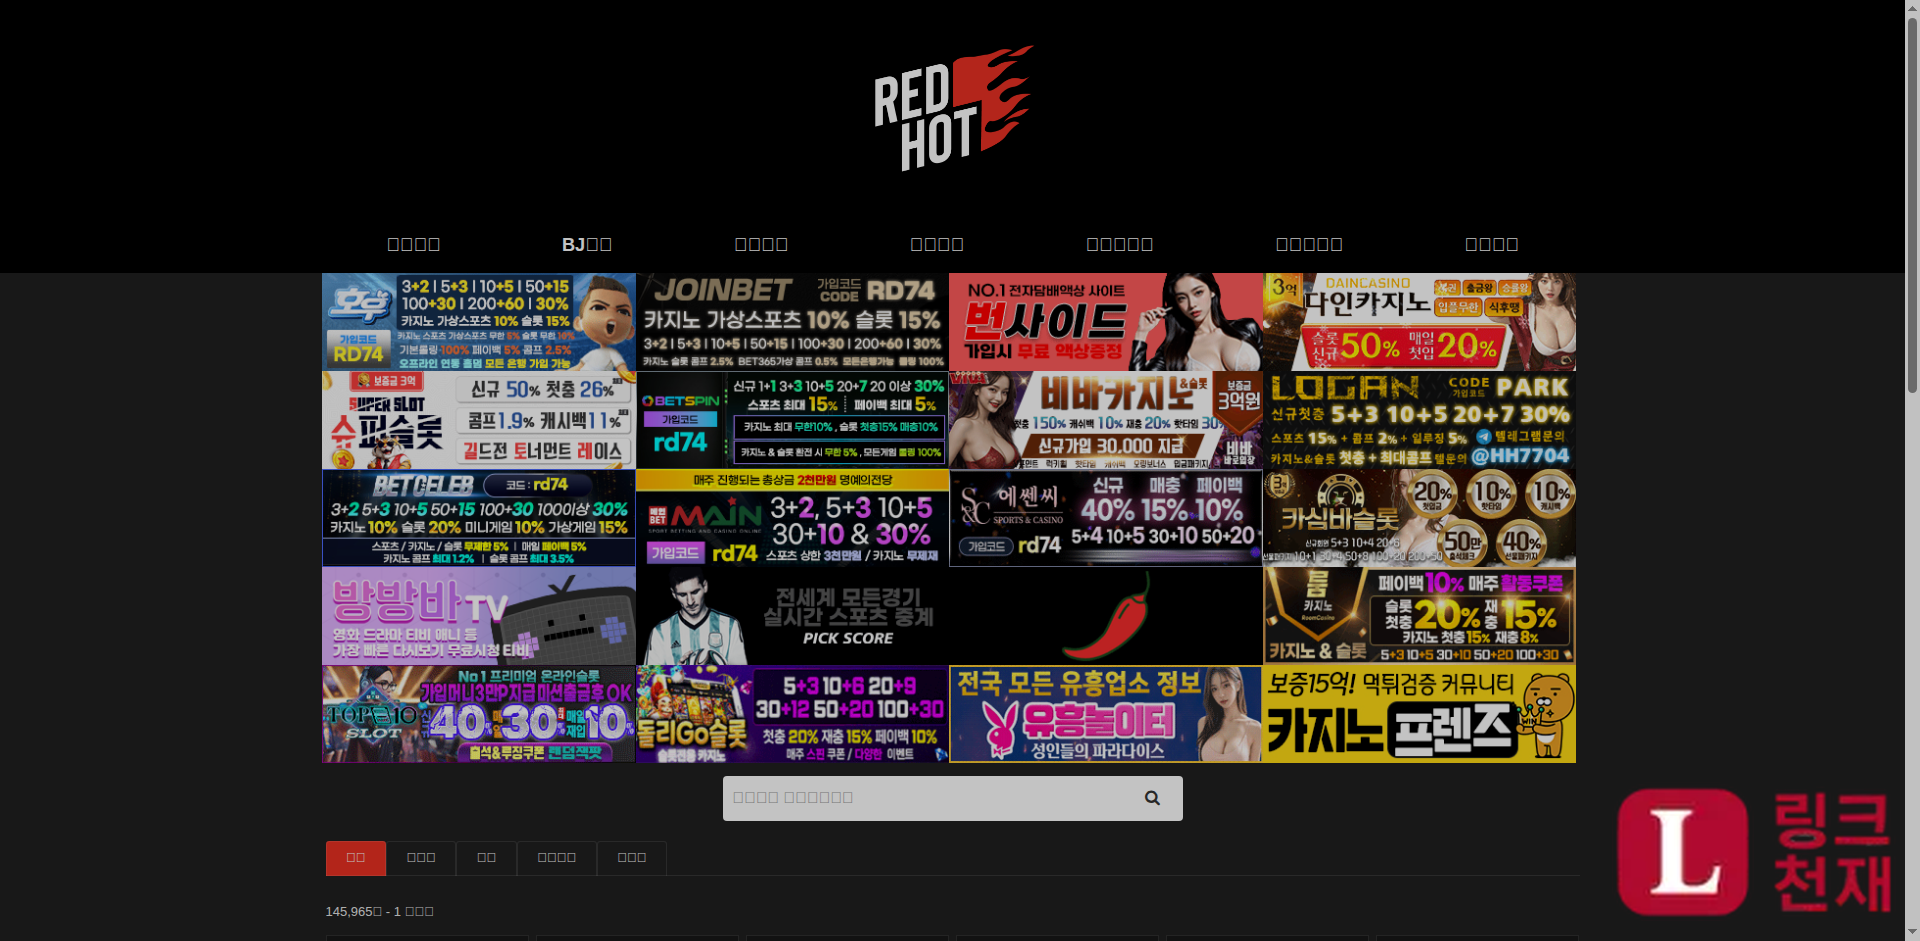Click the PICK SCORE sports banner
The width and height of the screenshot is (1920, 941).
point(792,616)
